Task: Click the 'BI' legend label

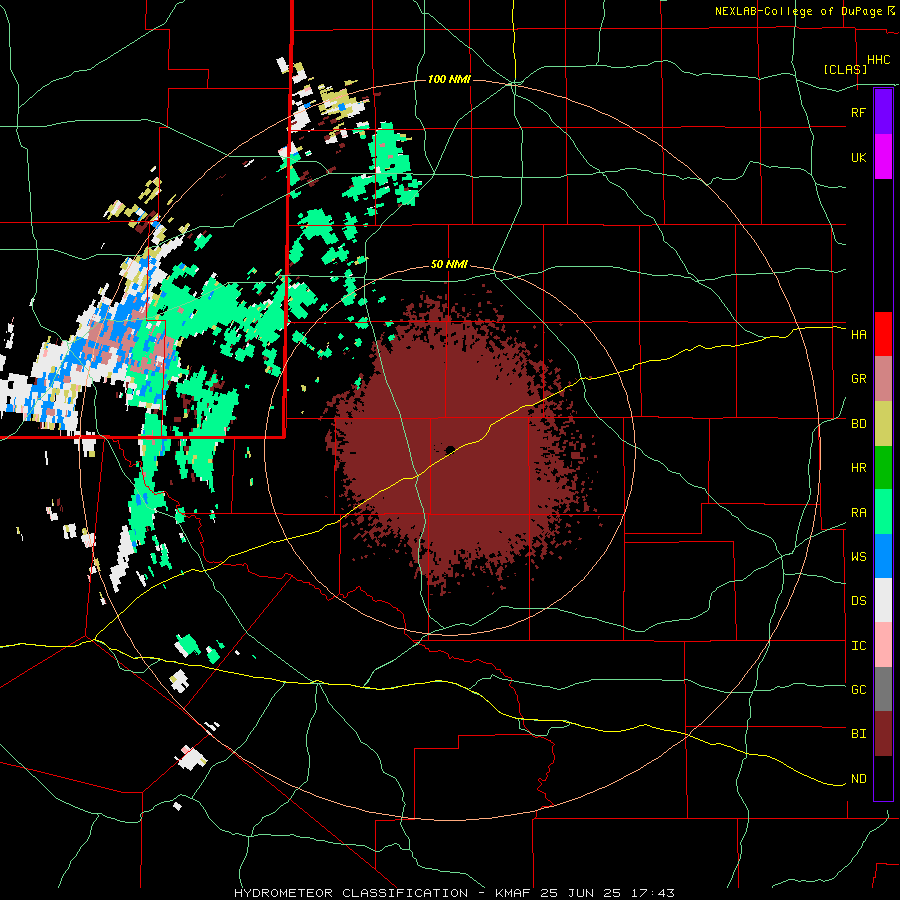Action: tap(858, 734)
